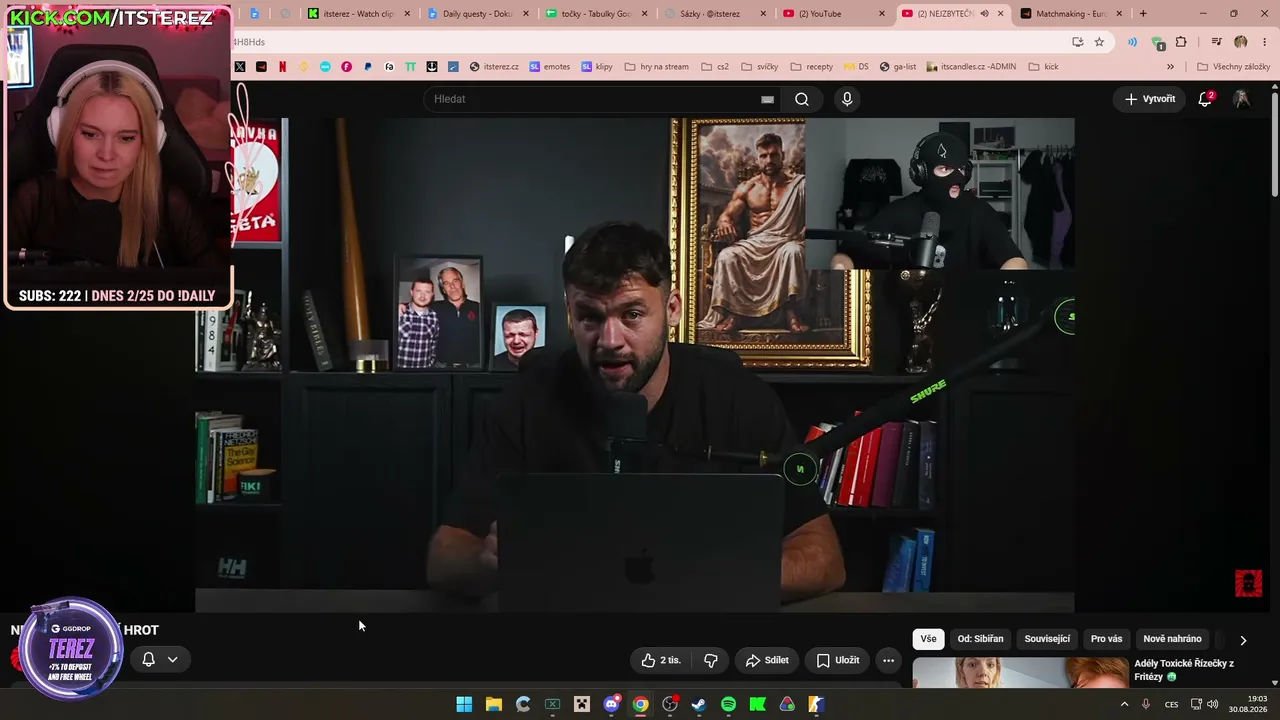Open a new browser tab
The image size is (1280, 720).
point(1143,14)
